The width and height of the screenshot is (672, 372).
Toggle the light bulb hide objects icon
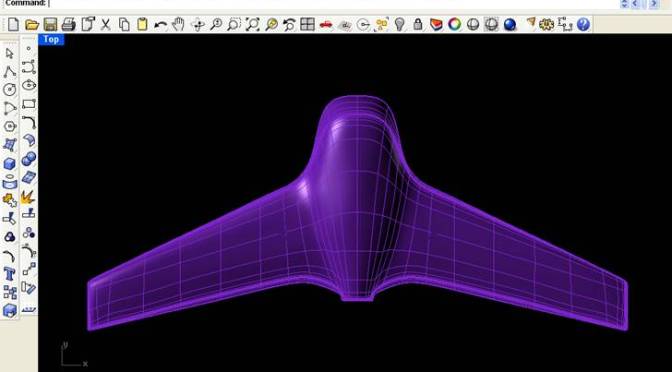pyautogui.click(x=399, y=24)
